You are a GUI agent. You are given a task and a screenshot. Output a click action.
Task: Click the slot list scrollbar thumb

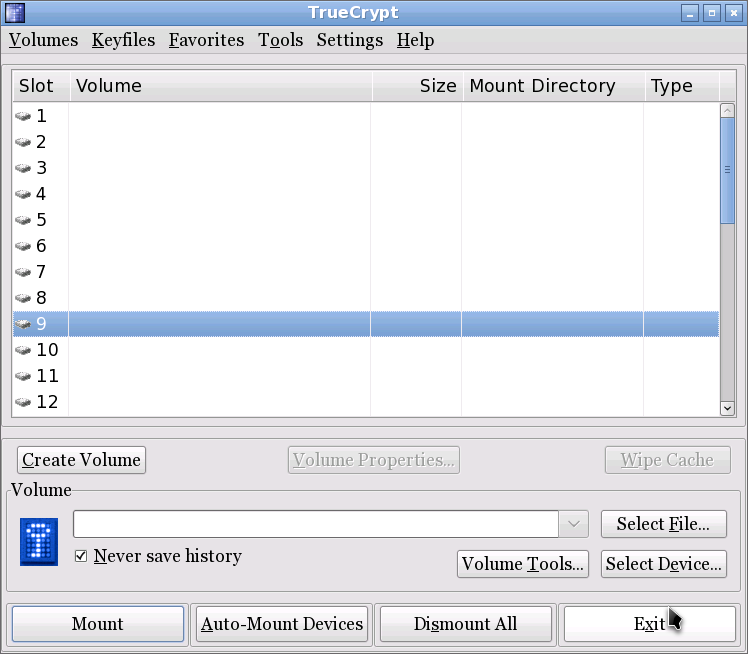[x=727, y=170]
